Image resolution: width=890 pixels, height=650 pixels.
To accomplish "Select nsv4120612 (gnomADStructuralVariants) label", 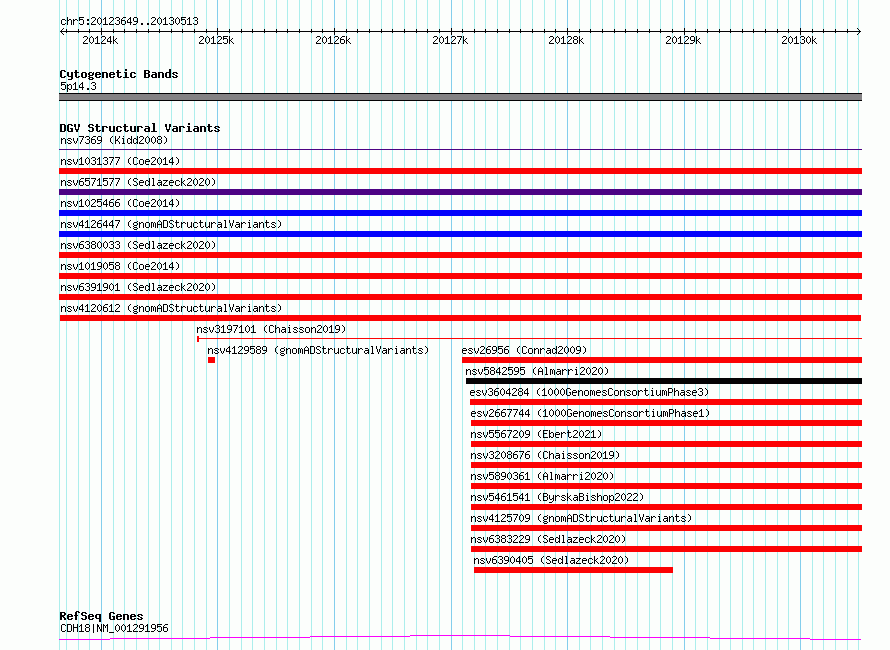I will pyautogui.click(x=171, y=308).
